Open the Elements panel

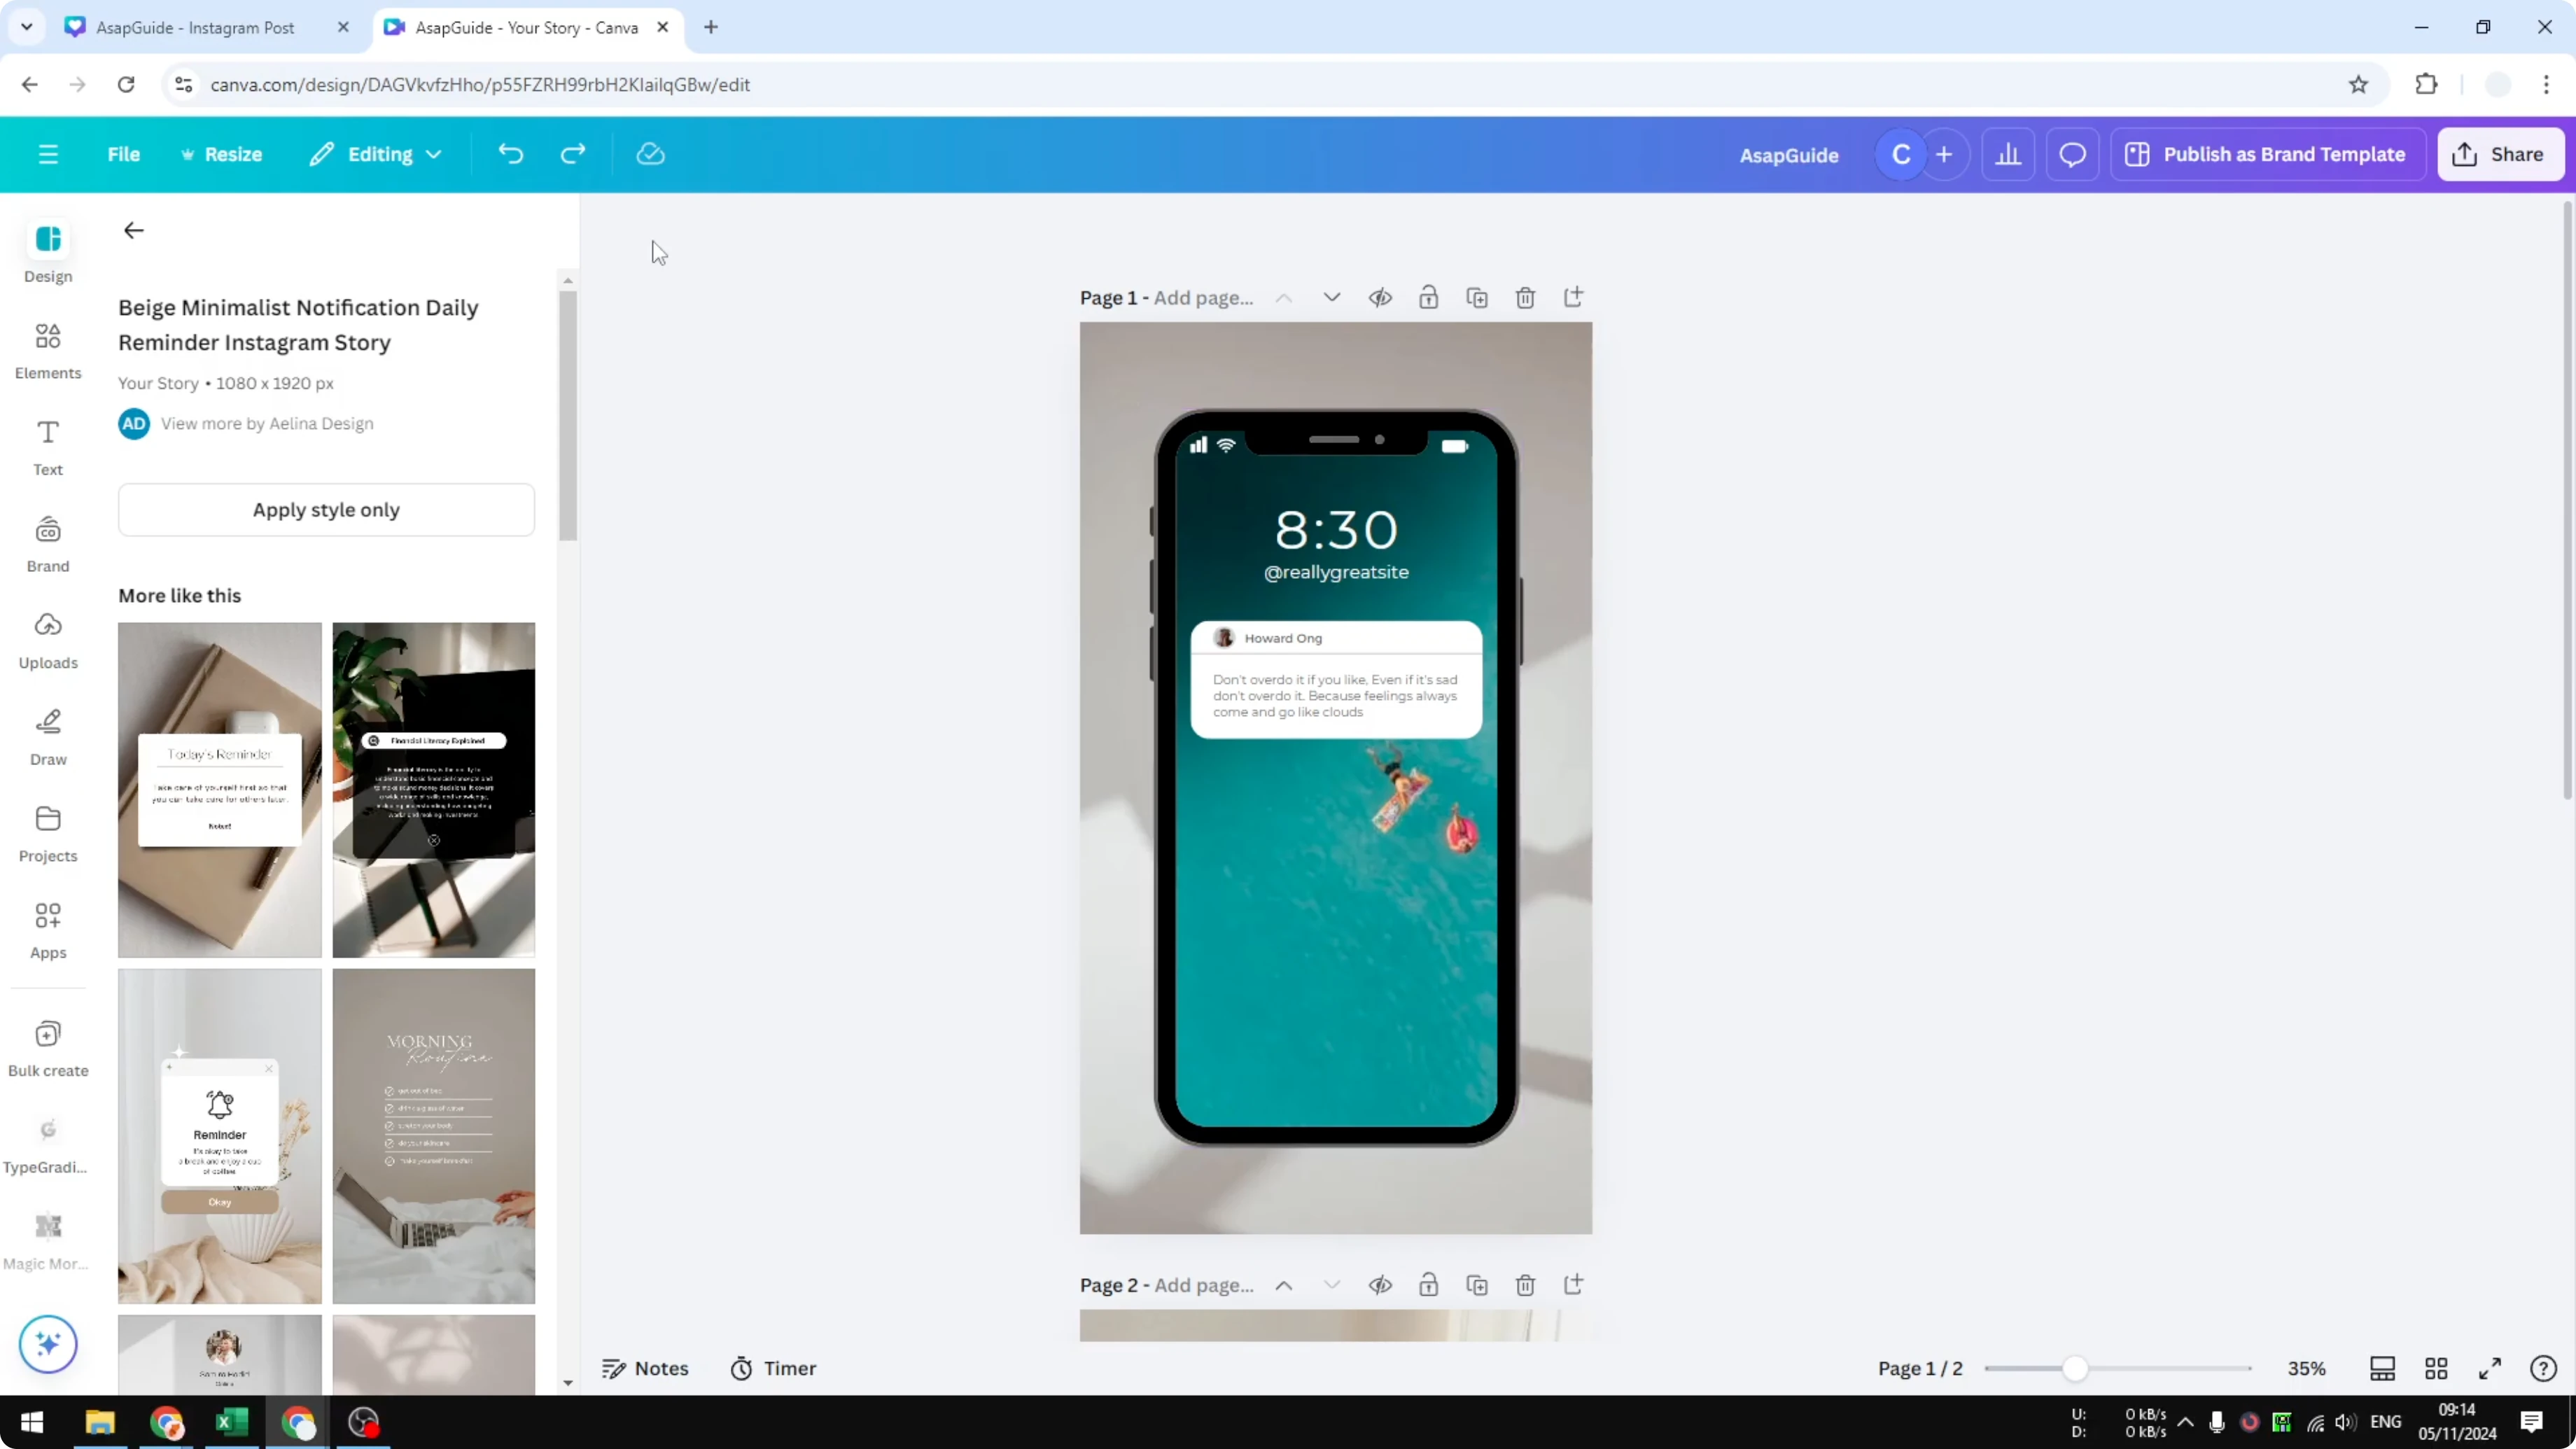(48, 350)
